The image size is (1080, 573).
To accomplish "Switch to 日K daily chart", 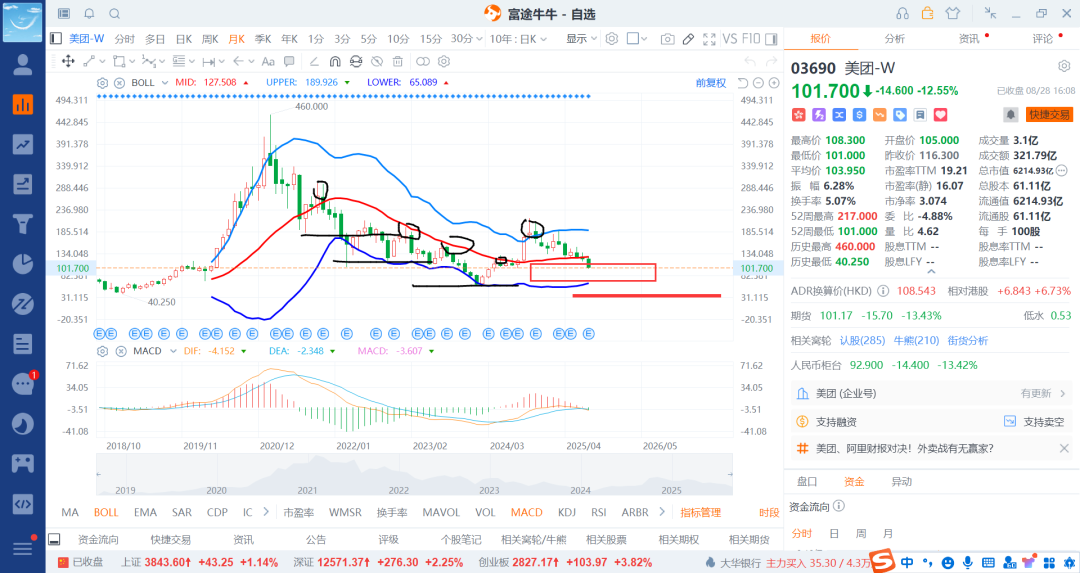I will (x=183, y=39).
